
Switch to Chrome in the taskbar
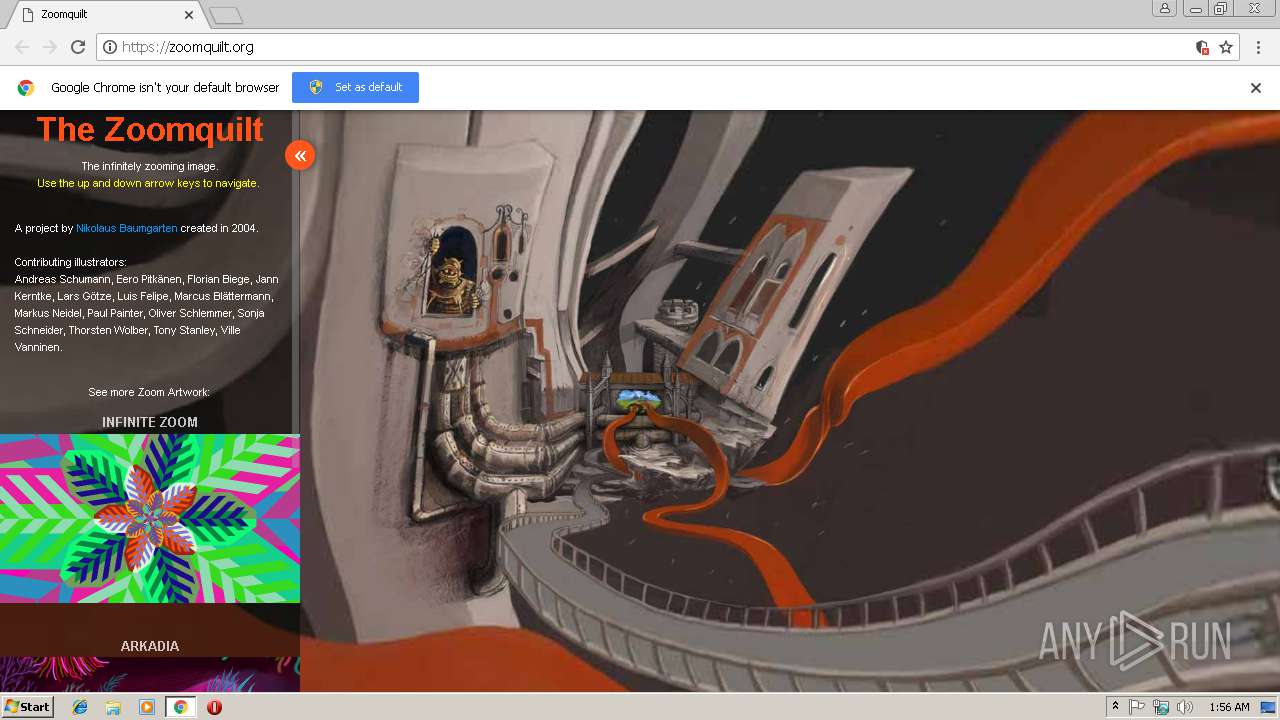(180, 707)
